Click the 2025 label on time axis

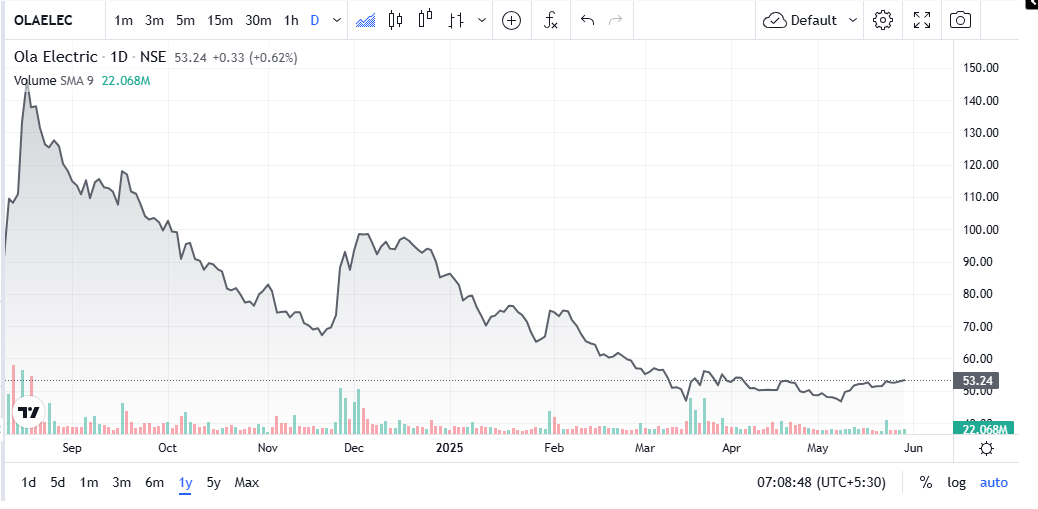450,448
